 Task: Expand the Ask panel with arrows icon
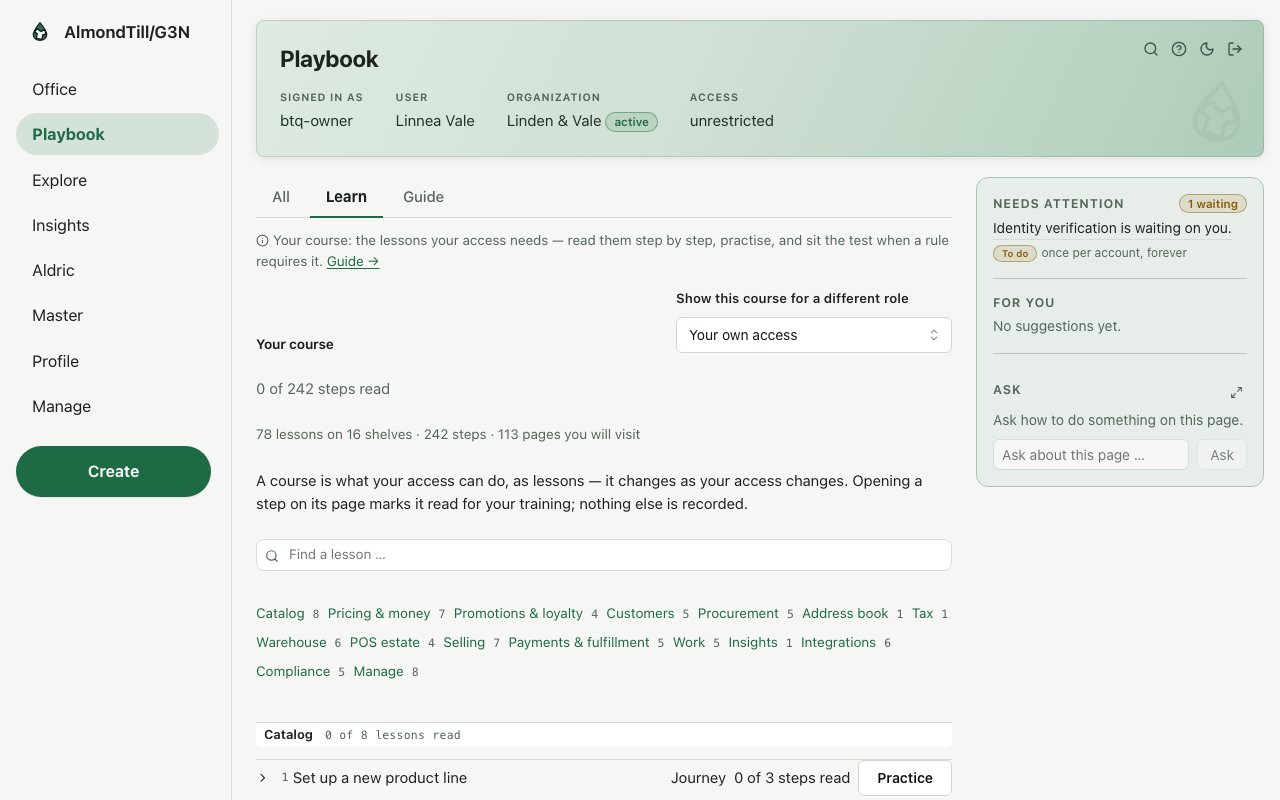1236,392
